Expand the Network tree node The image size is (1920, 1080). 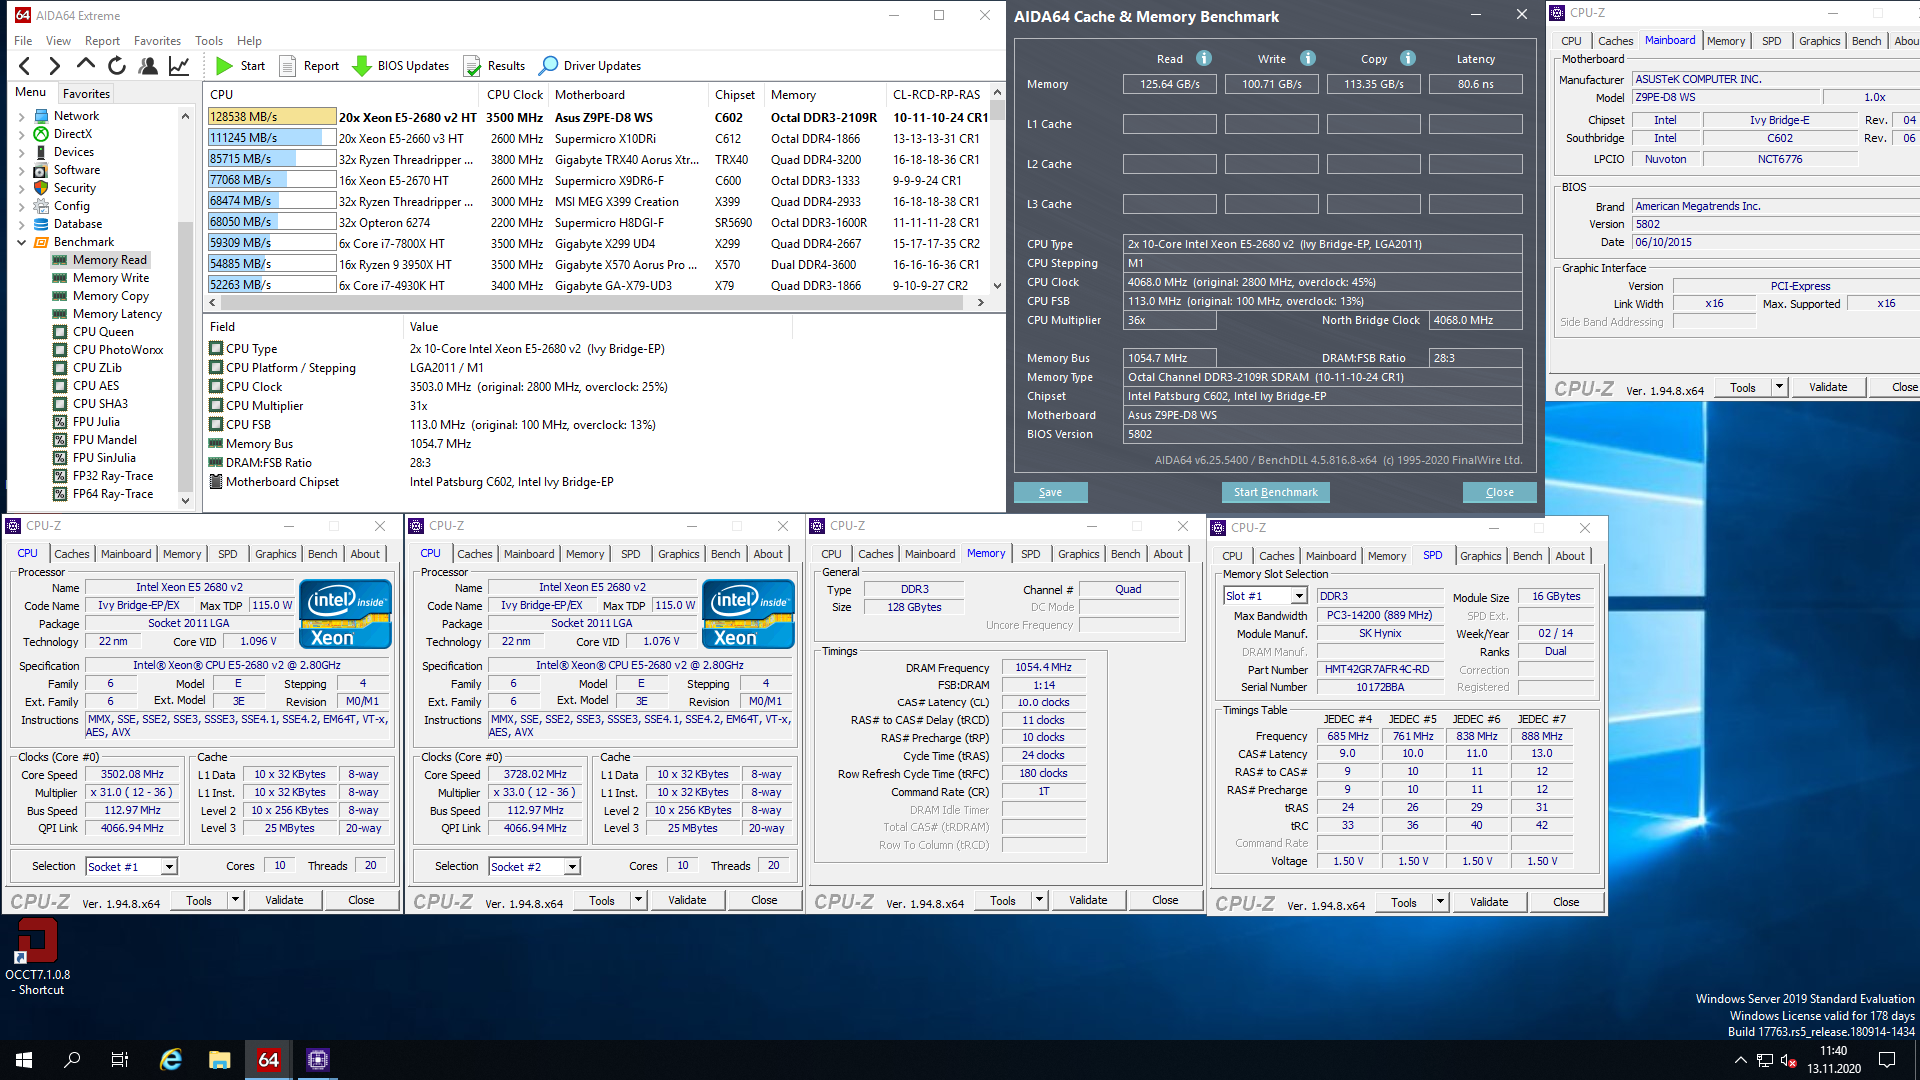point(22,116)
